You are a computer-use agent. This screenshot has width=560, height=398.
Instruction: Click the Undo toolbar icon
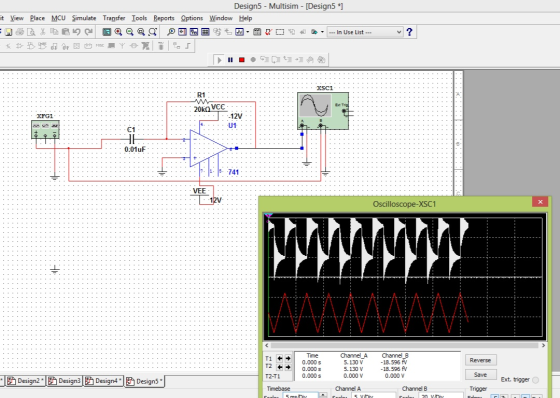(x=76, y=32)
